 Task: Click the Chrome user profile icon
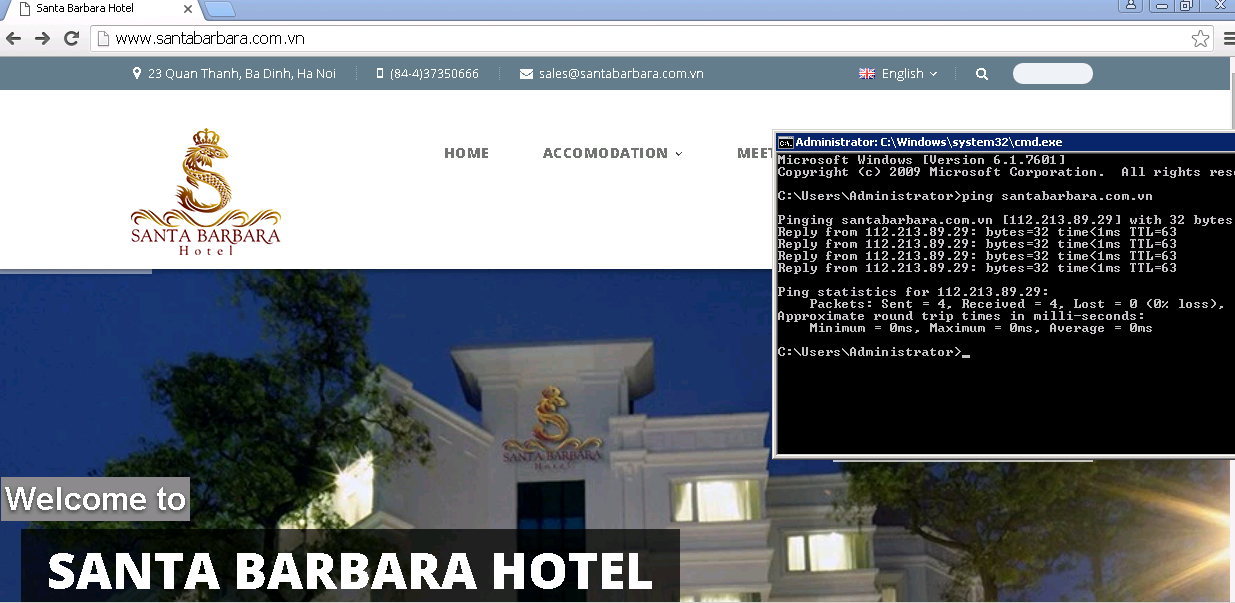1131,6
